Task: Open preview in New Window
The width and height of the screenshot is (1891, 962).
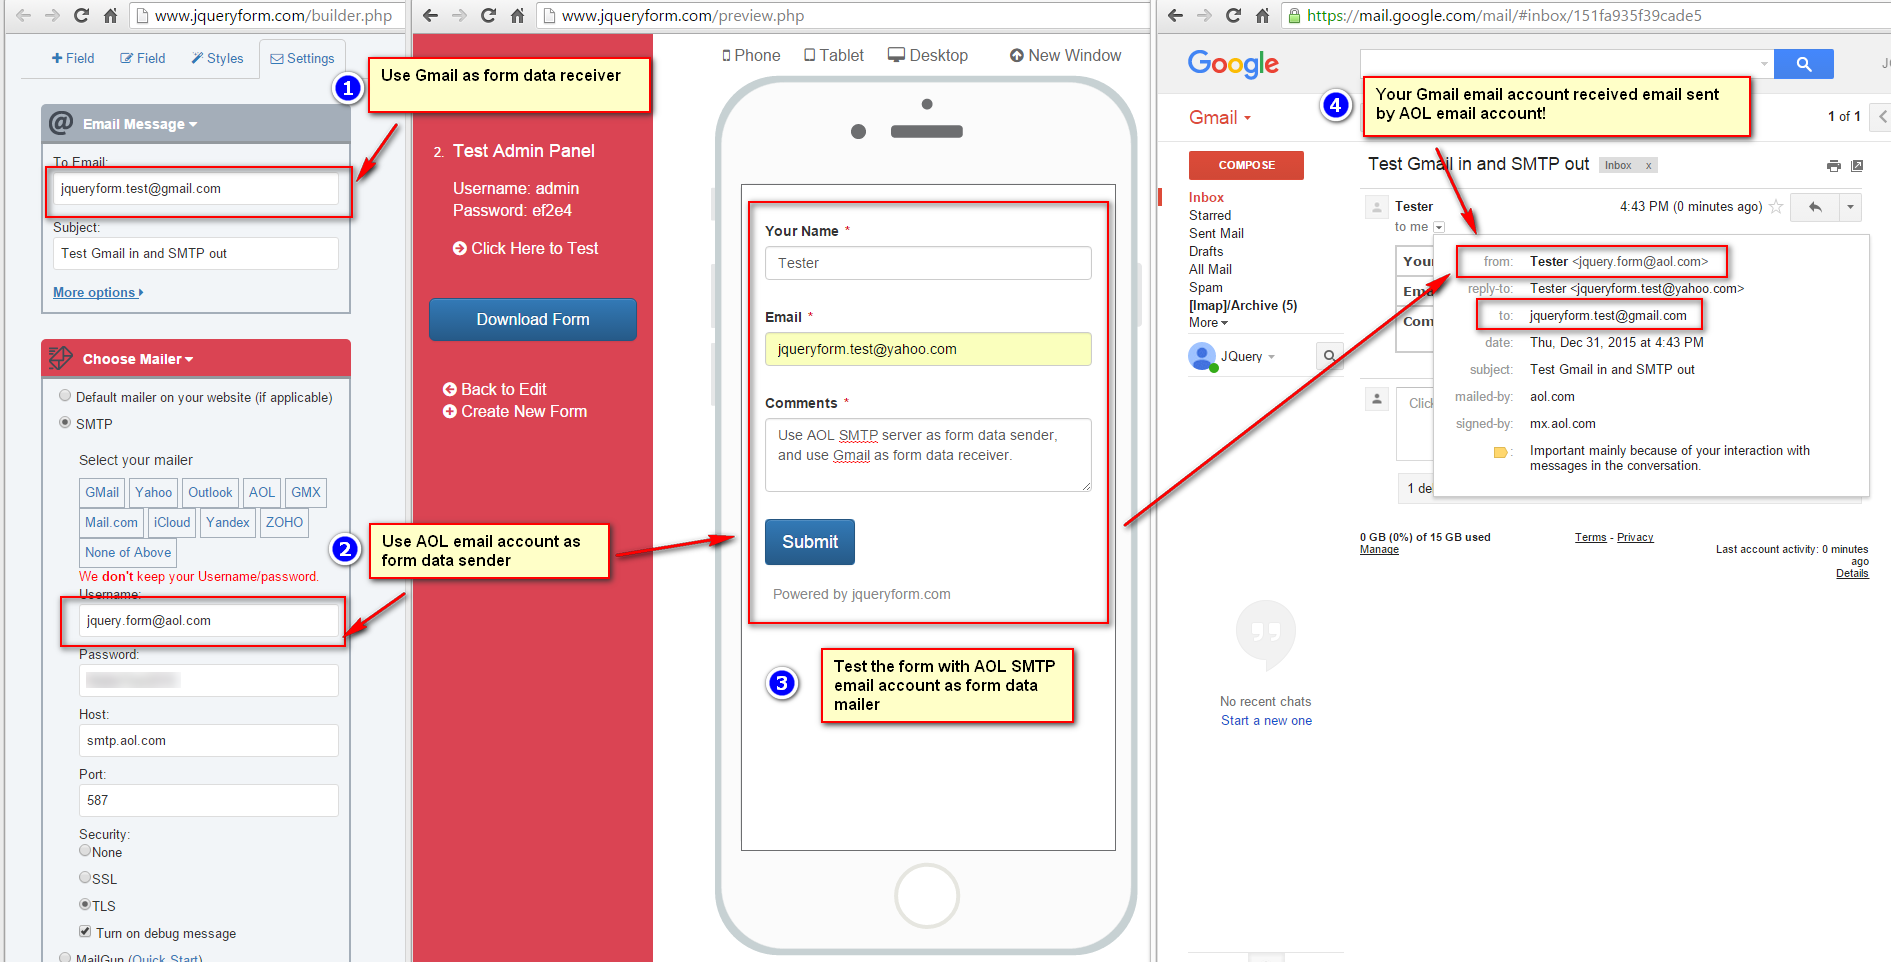Action: click(1065, 56)
